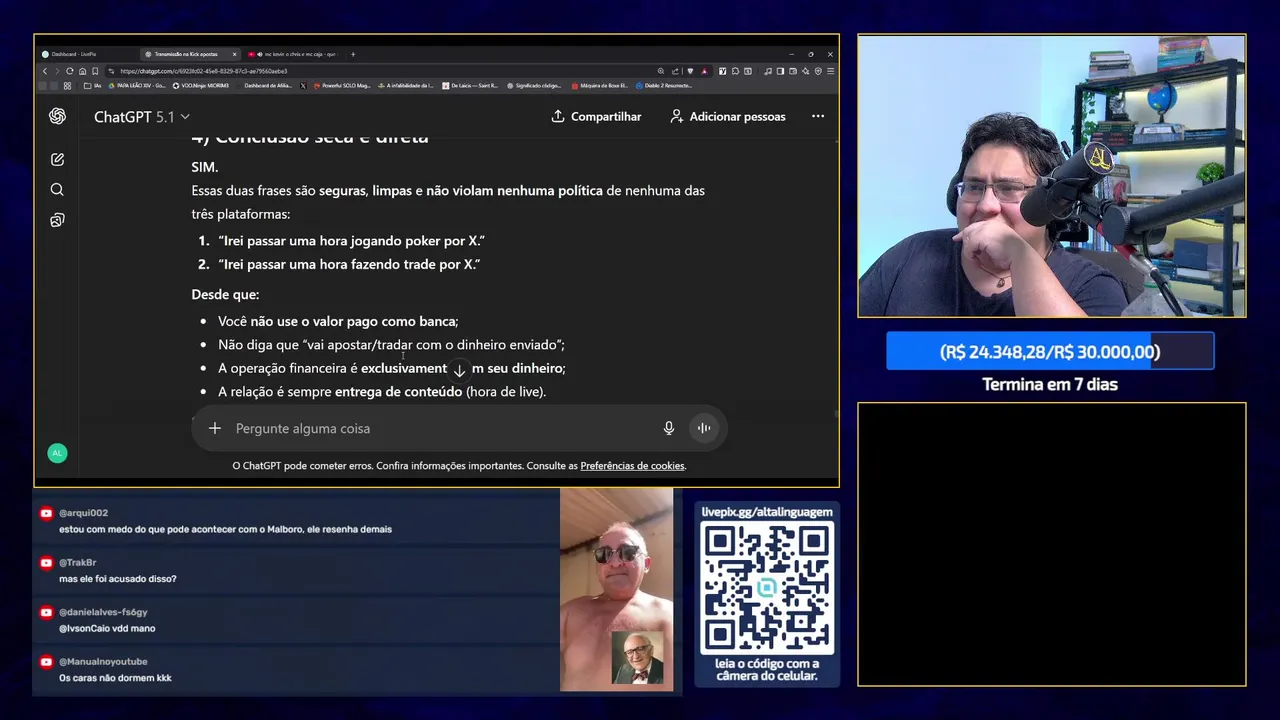Open the library icon in sidebar
Screen dimensions: 1280x720
coord(57,220)
